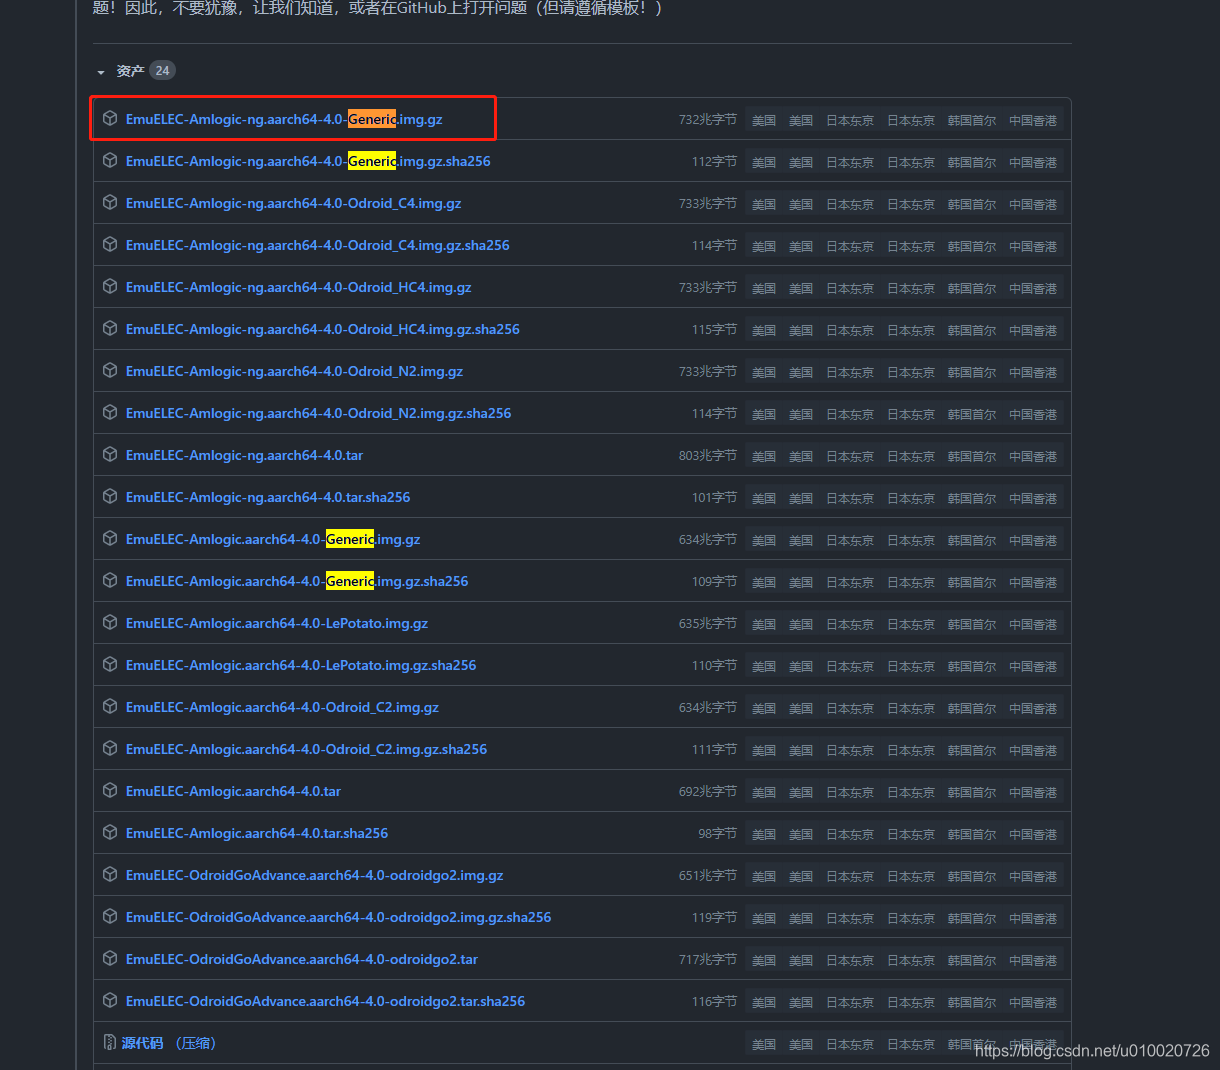Click the assets count badge 24
The height and width of the screenshot is (1070, 1220).
pos(162,70)
